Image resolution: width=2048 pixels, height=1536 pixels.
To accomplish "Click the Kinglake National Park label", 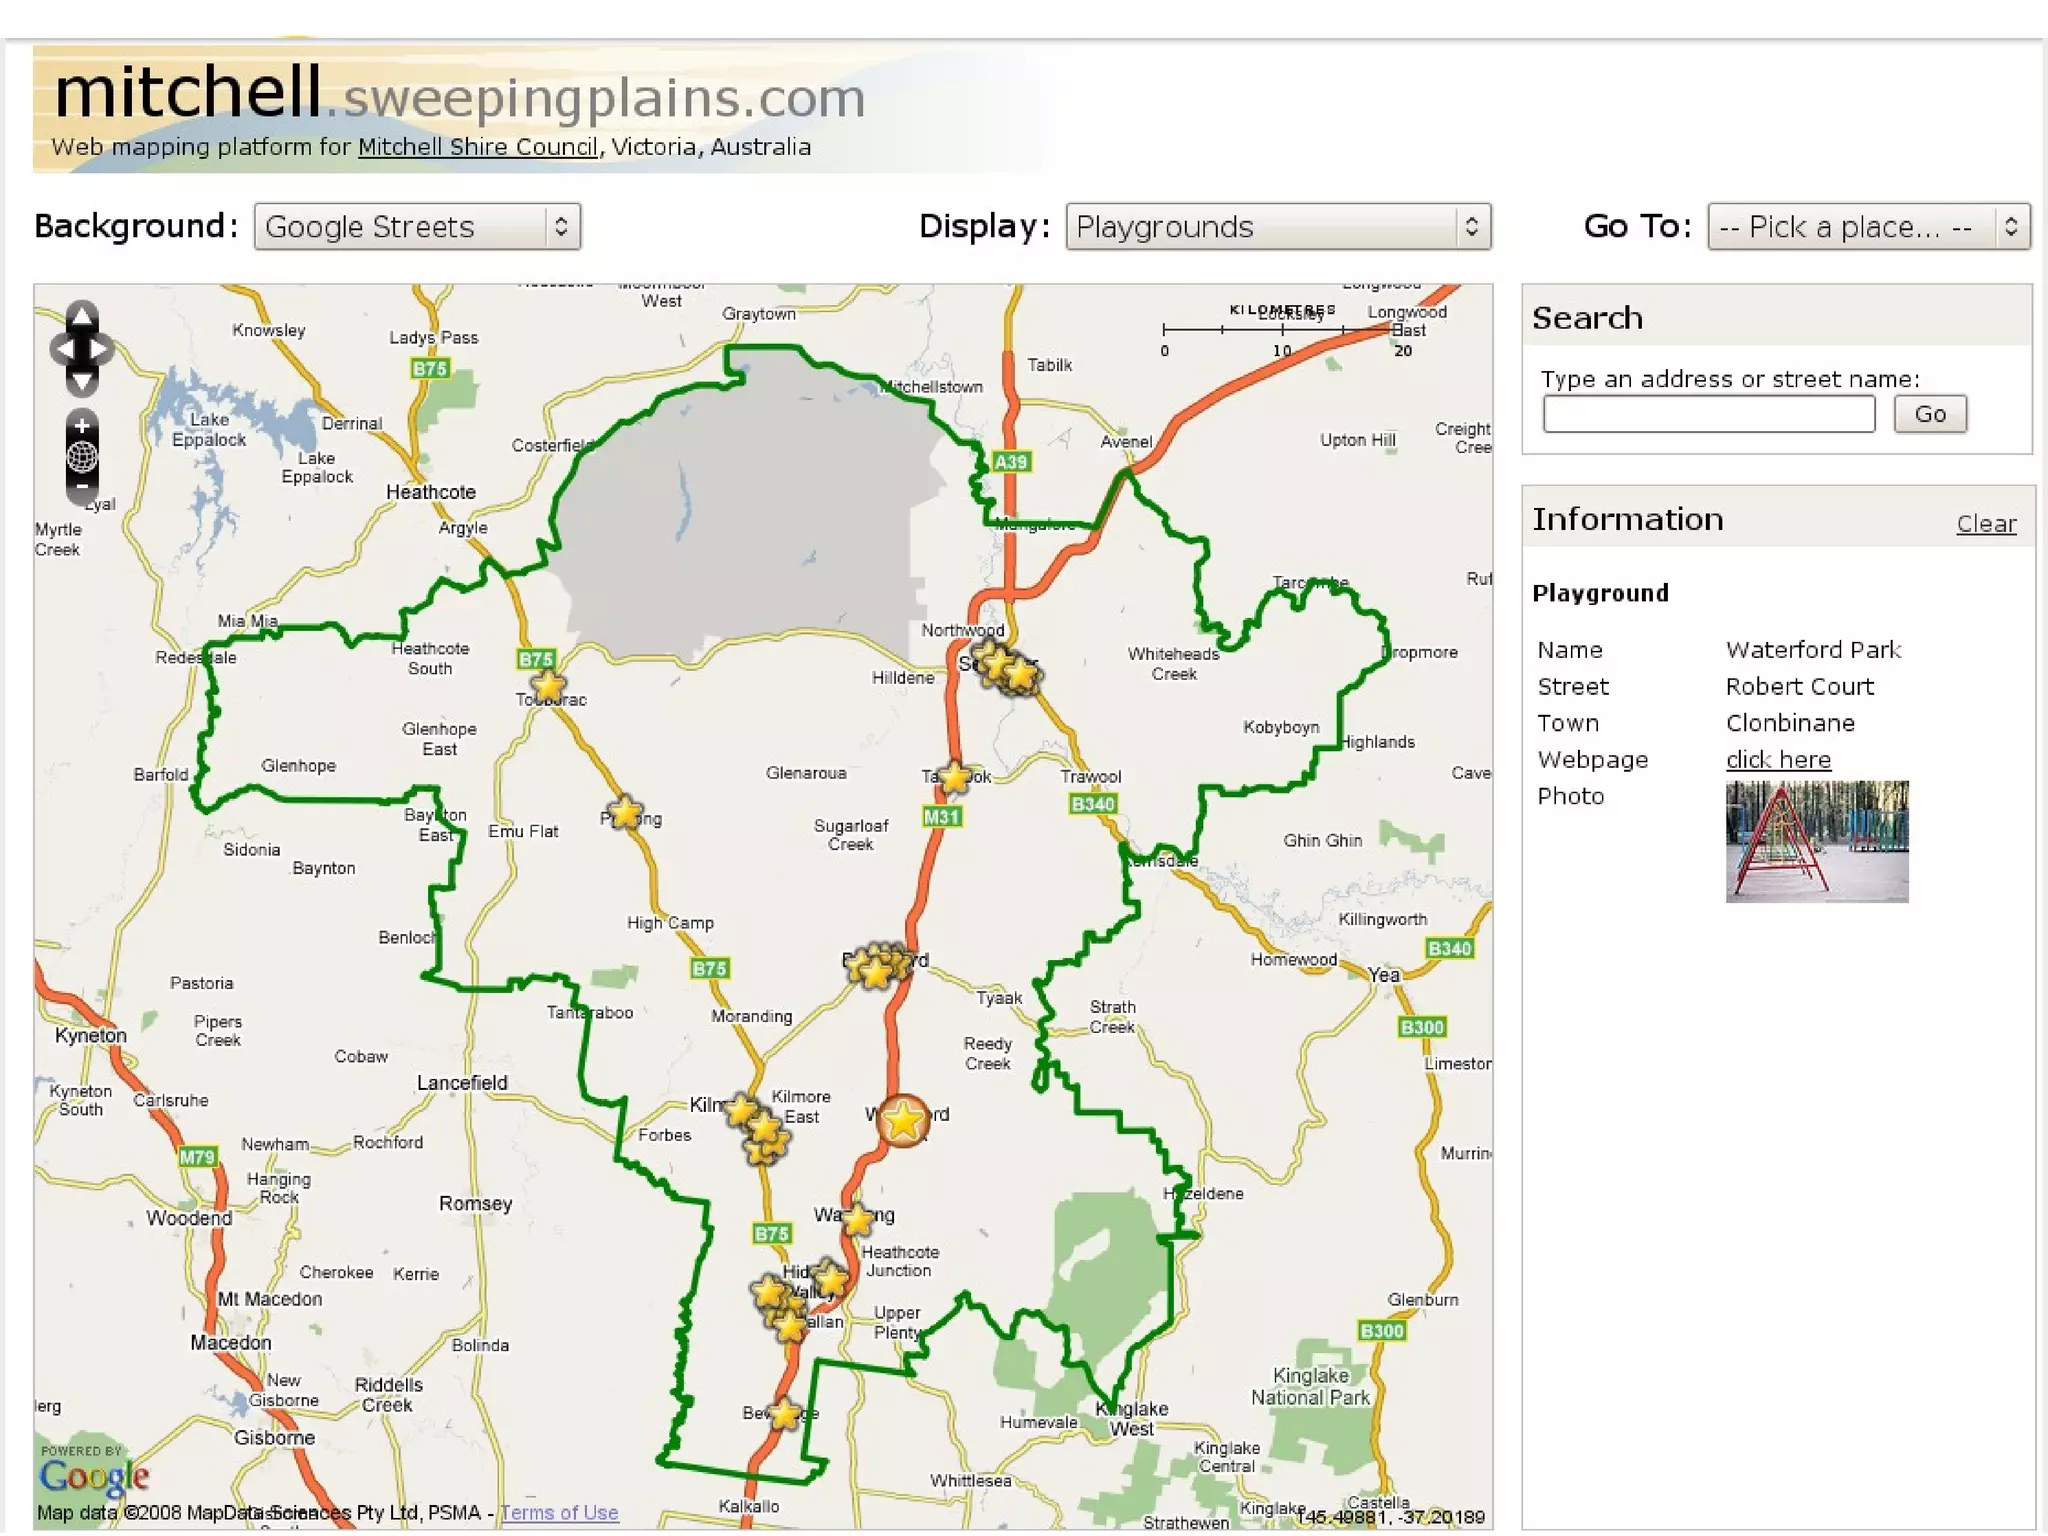I will coord(1311,1387).
